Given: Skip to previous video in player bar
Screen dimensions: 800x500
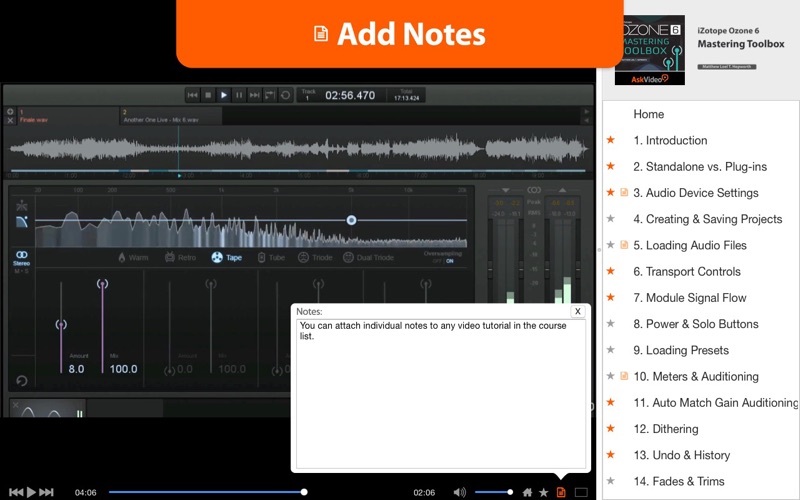Looking at the screenshot, I should (x=16, y=492).
